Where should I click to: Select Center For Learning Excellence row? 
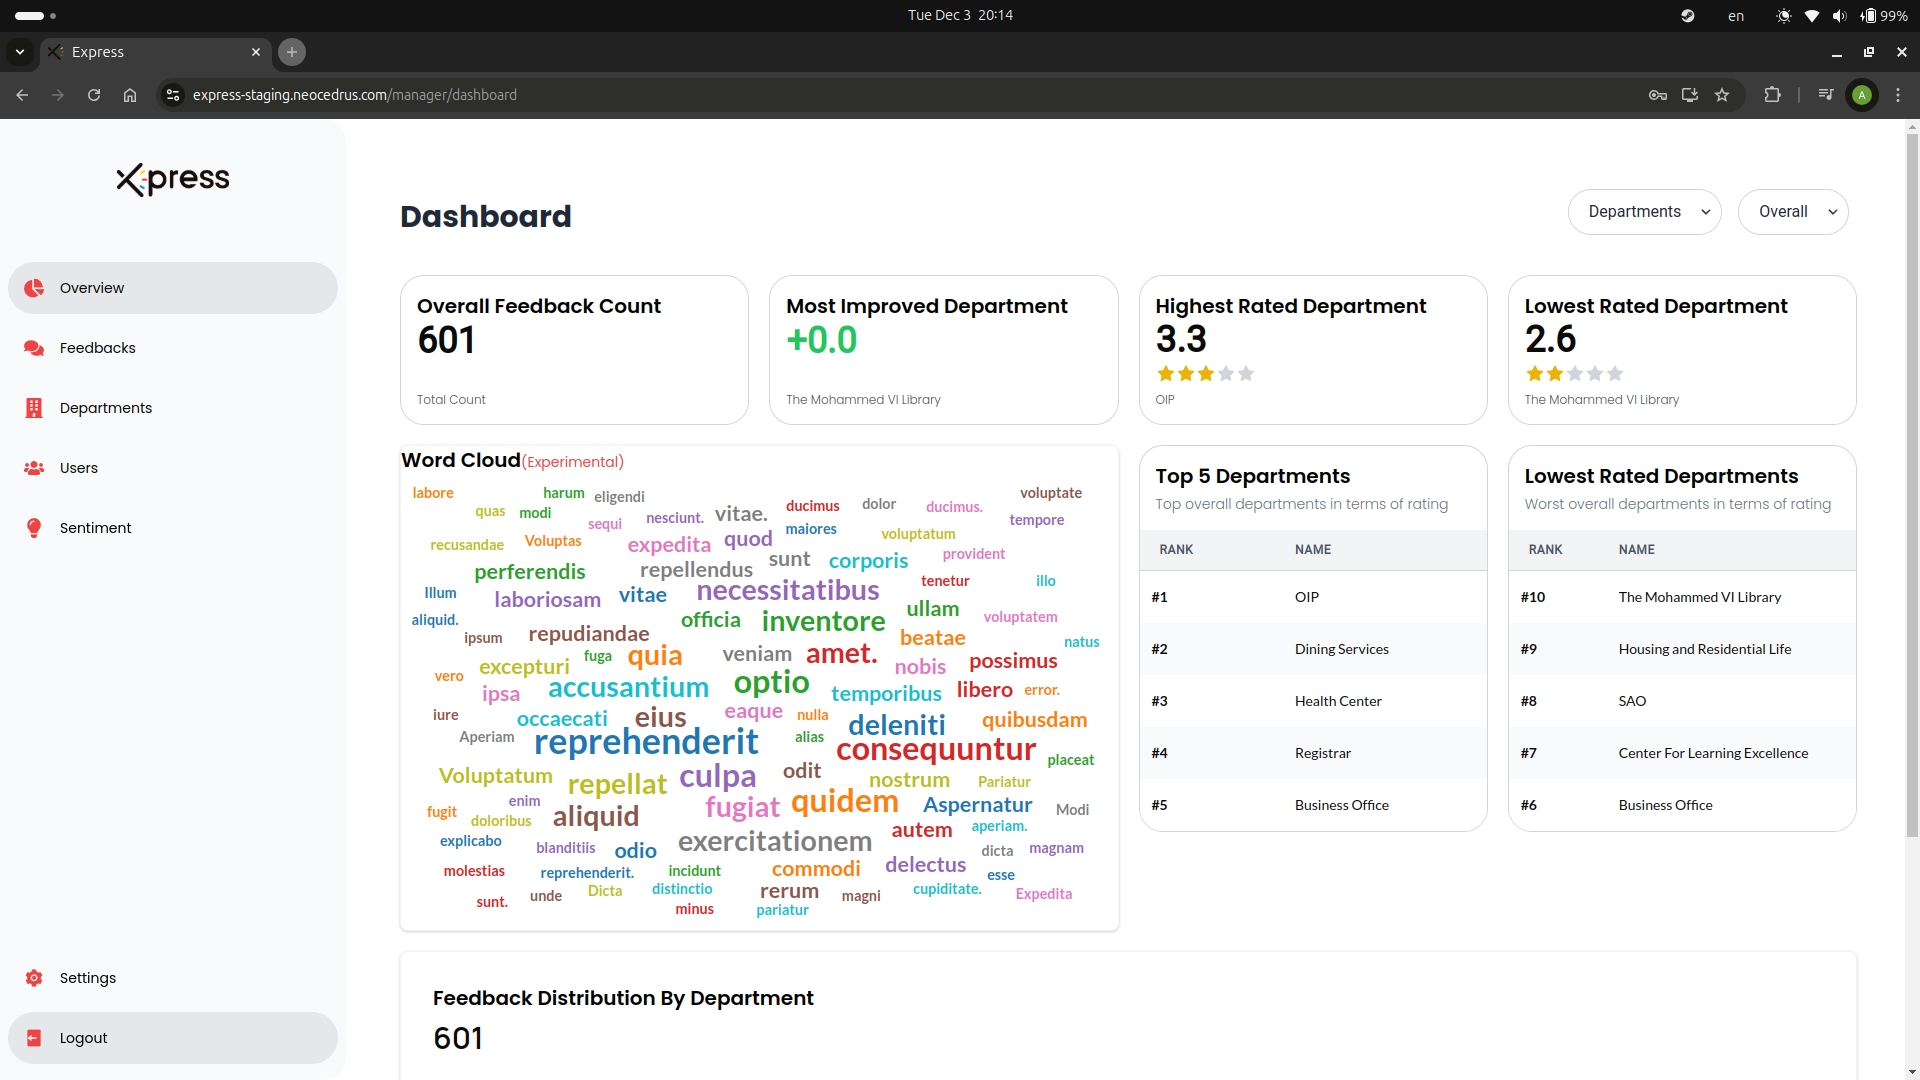point(1682,753)
